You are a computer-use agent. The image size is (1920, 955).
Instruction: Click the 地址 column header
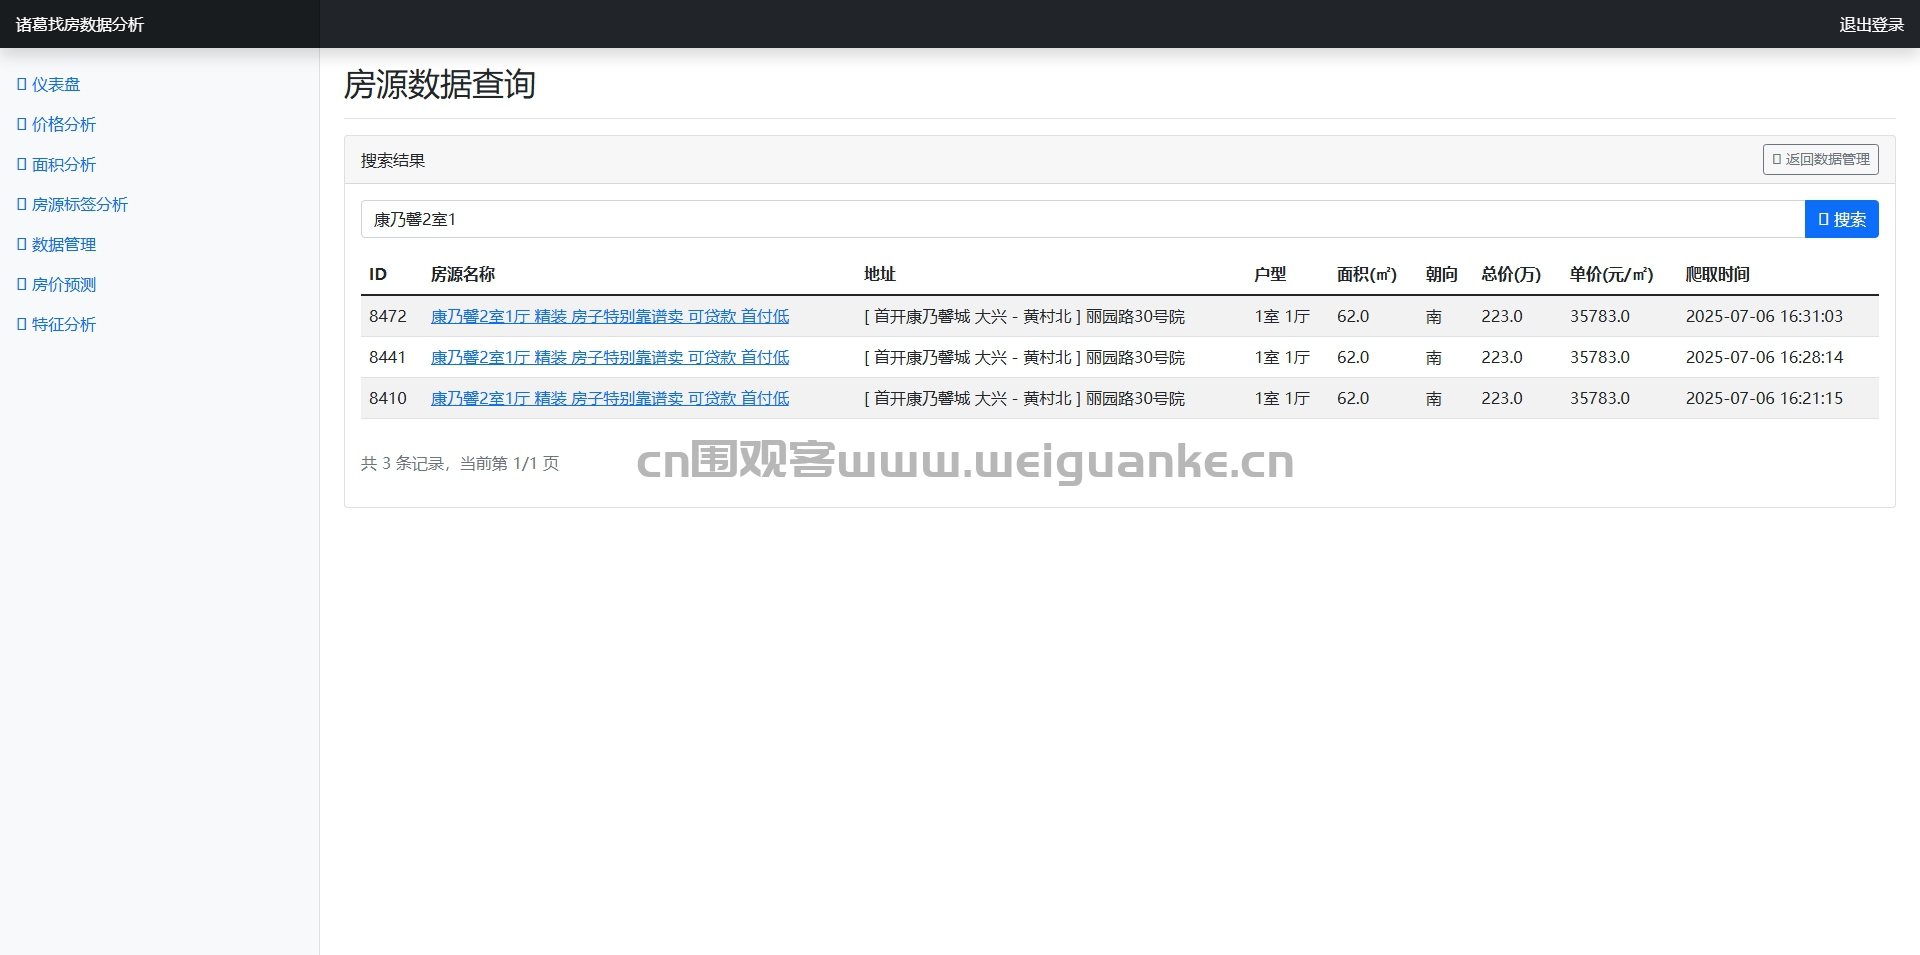[x=880, y=275]
